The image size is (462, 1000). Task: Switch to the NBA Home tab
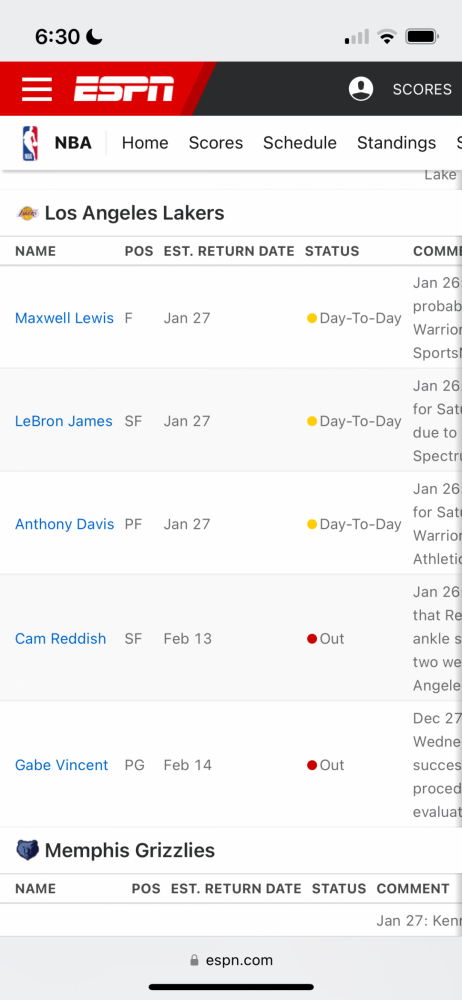(145, 143)
